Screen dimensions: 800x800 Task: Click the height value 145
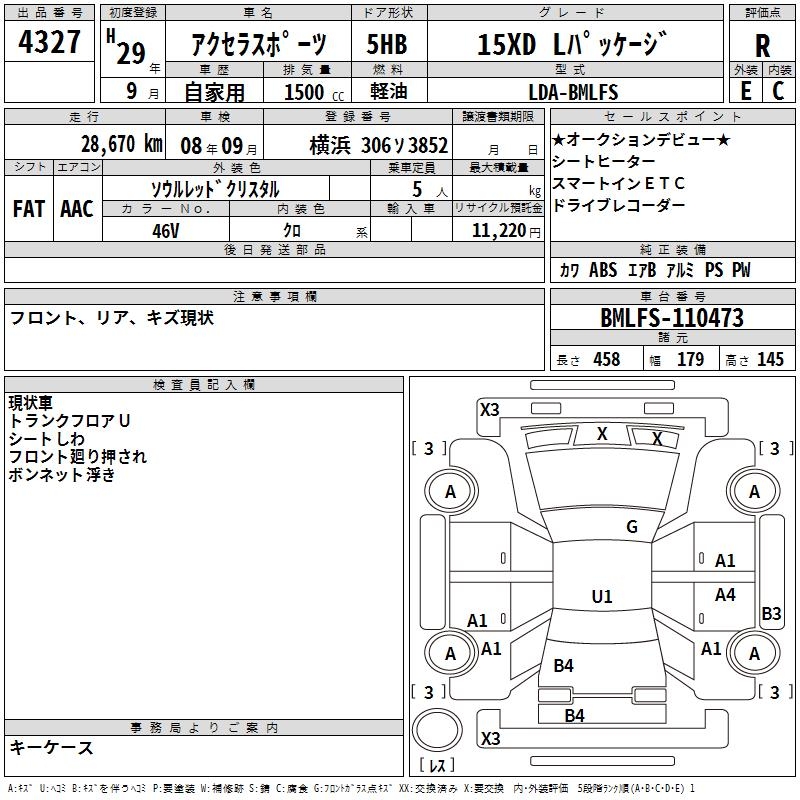pos(770,359)
